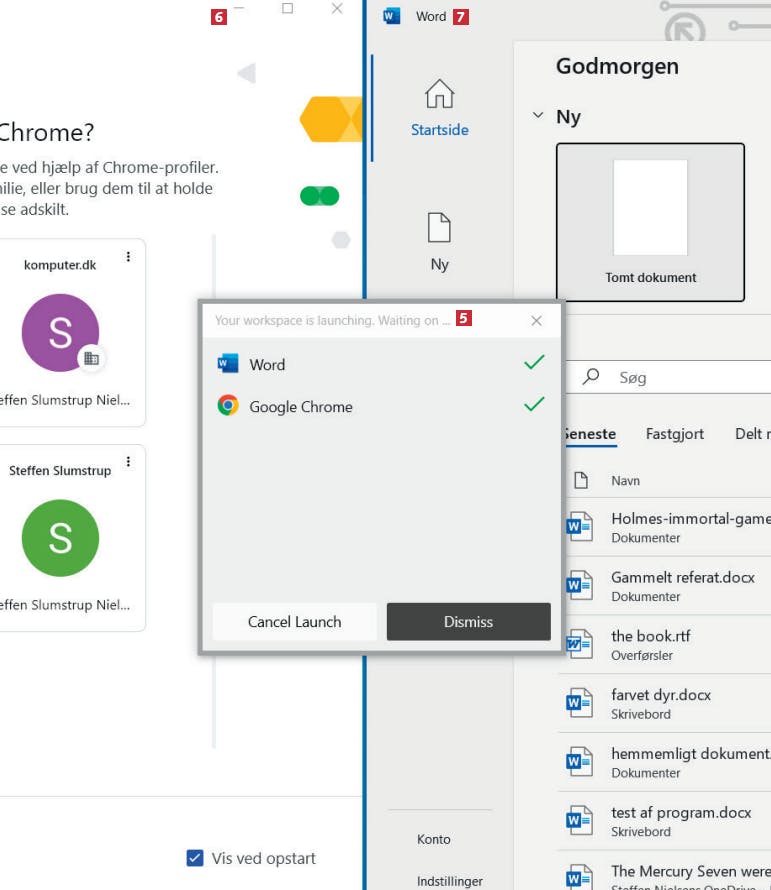Image resolution: width=771 pixels, height=890 pixels.
Task: Click Cancel Launch button
Action: point(294,622)
